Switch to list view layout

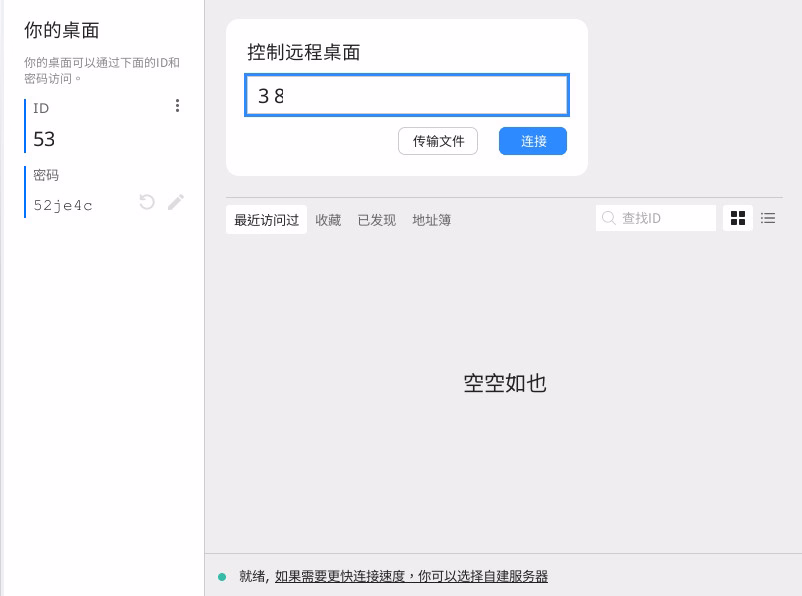pyautogui.click(x=768, y=218)
